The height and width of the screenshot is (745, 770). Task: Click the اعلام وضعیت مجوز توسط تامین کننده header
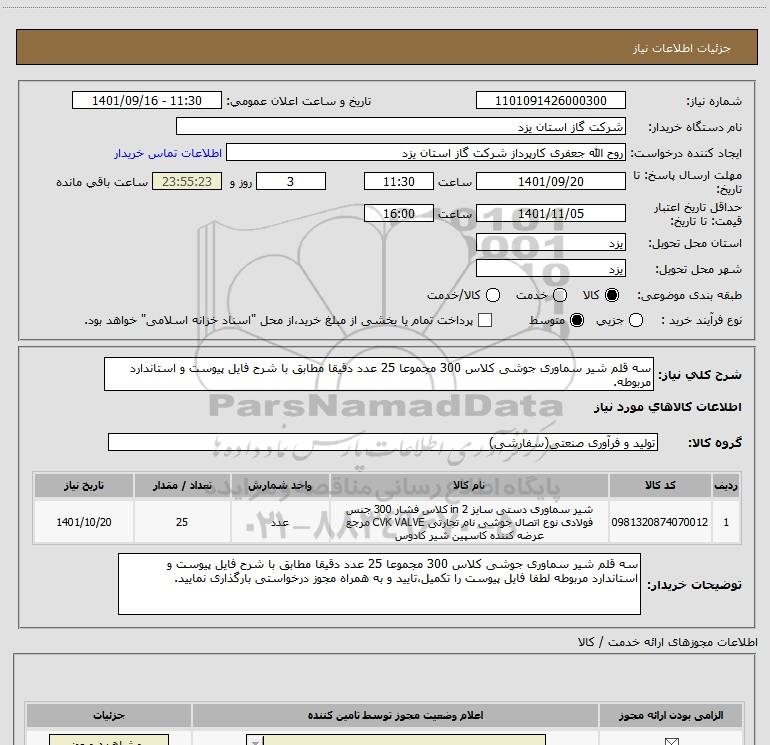(395, 715)
